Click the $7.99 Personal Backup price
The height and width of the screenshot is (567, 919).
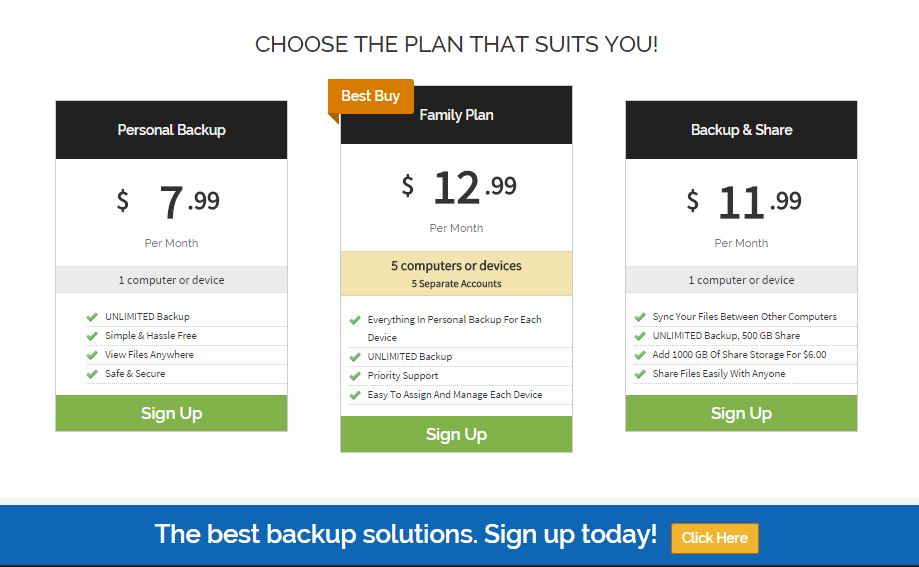(169, 202)
